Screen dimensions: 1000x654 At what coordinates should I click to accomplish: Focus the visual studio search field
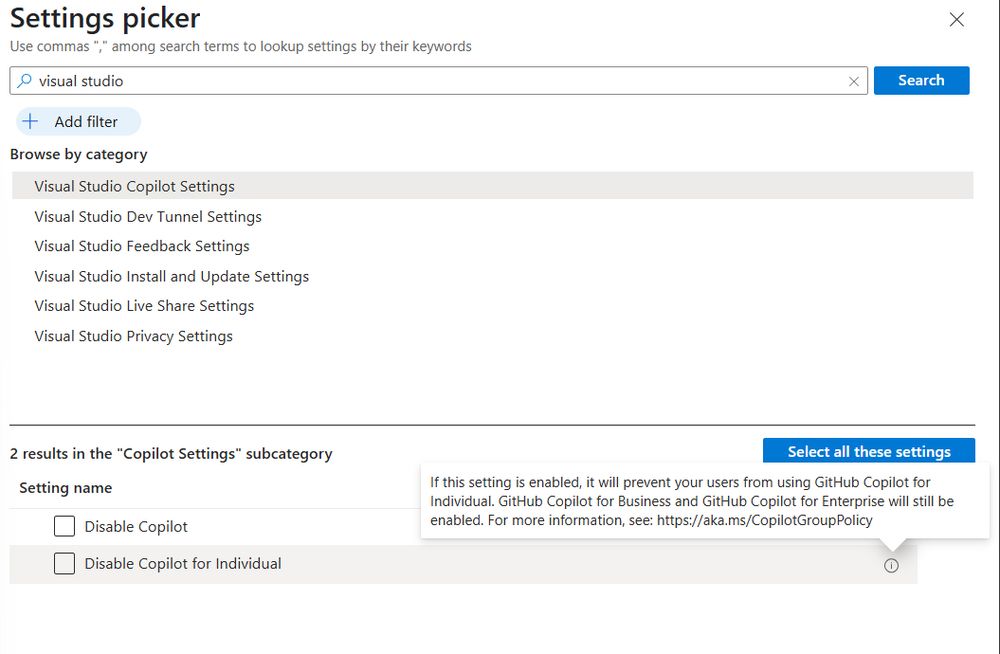pyautogui.click(x=438, y=81)
